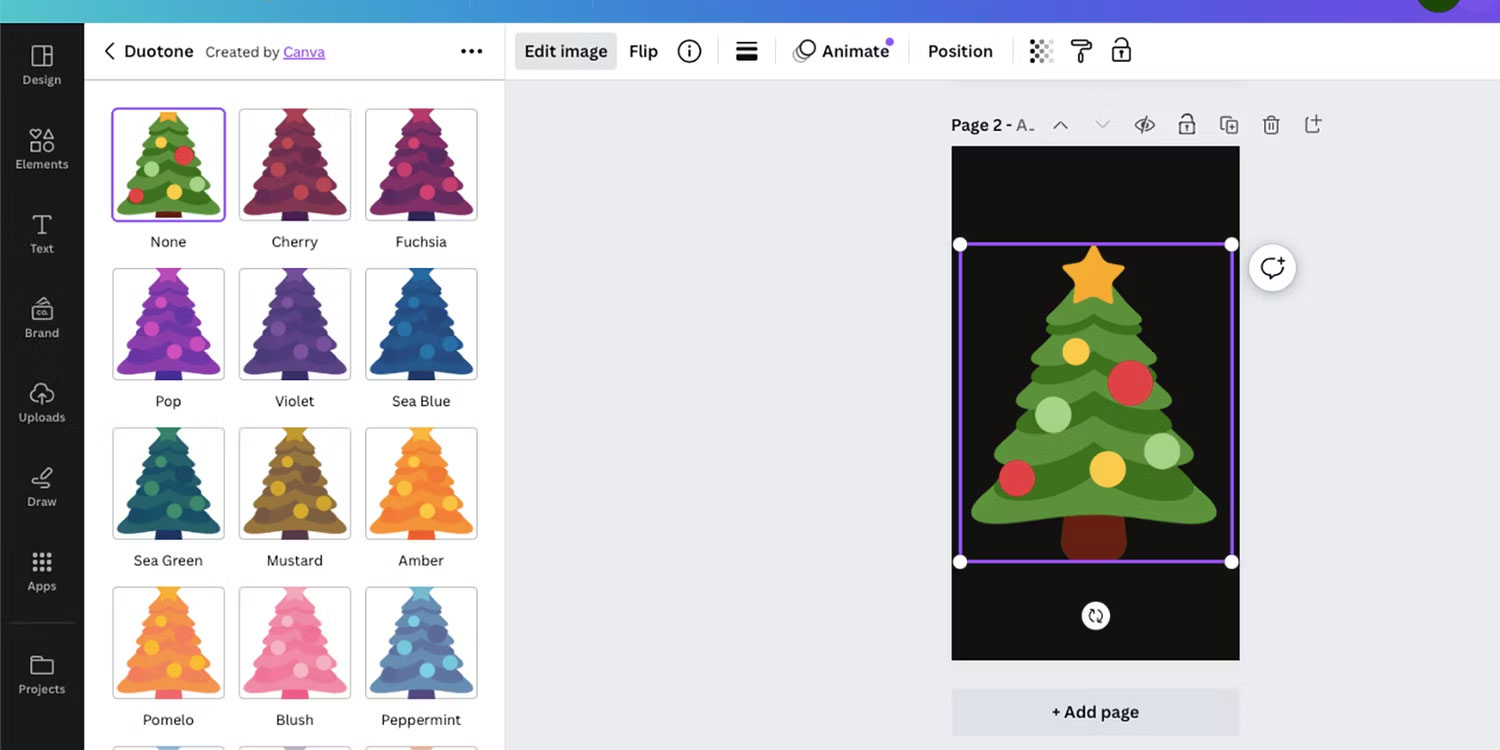
Task: Switch to the Edit image tab
Action: 565,50
